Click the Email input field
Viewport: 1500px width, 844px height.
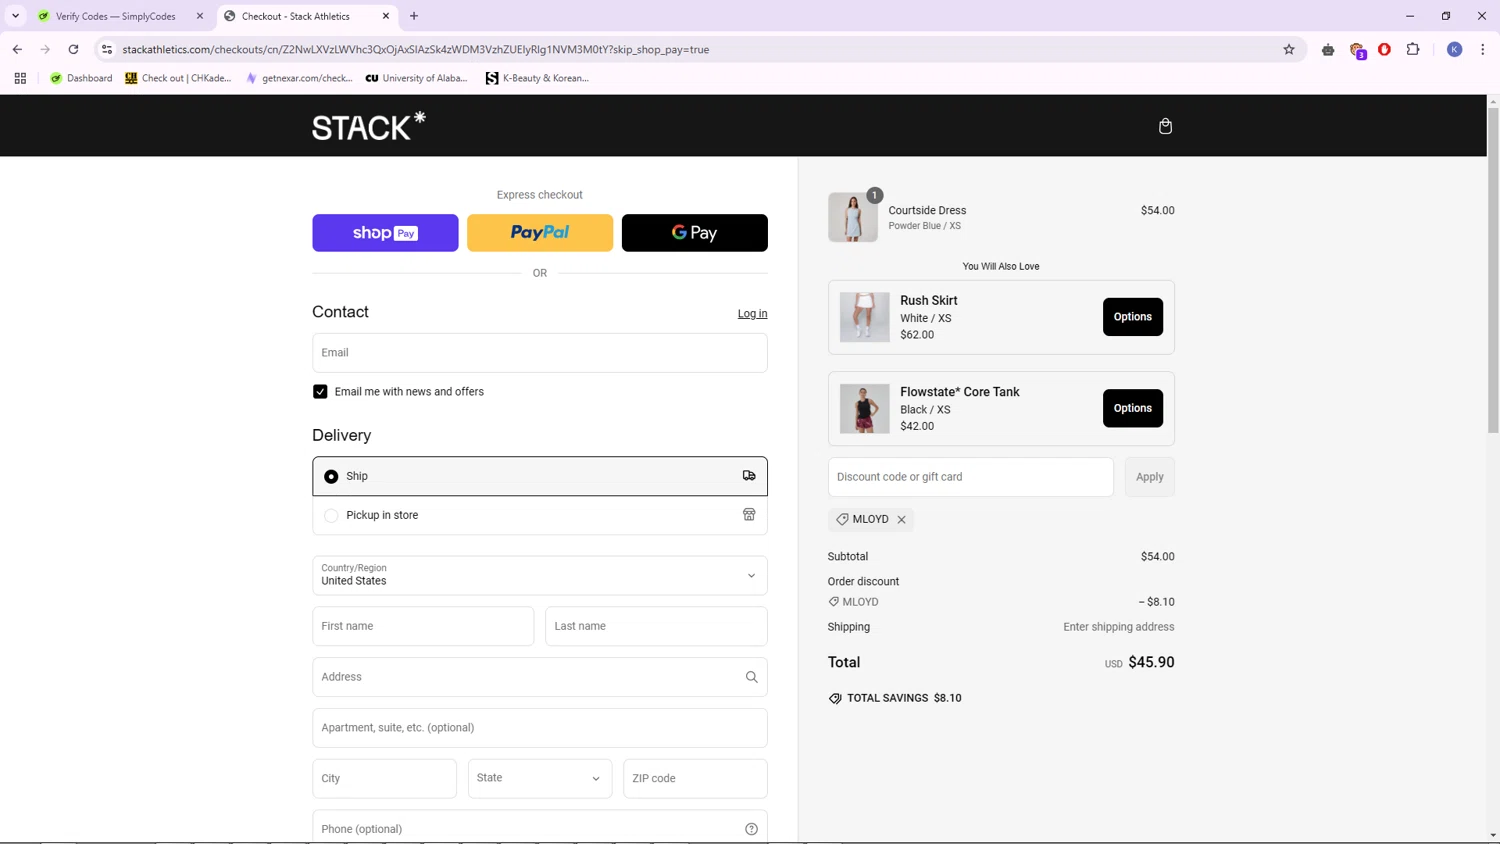540,353
